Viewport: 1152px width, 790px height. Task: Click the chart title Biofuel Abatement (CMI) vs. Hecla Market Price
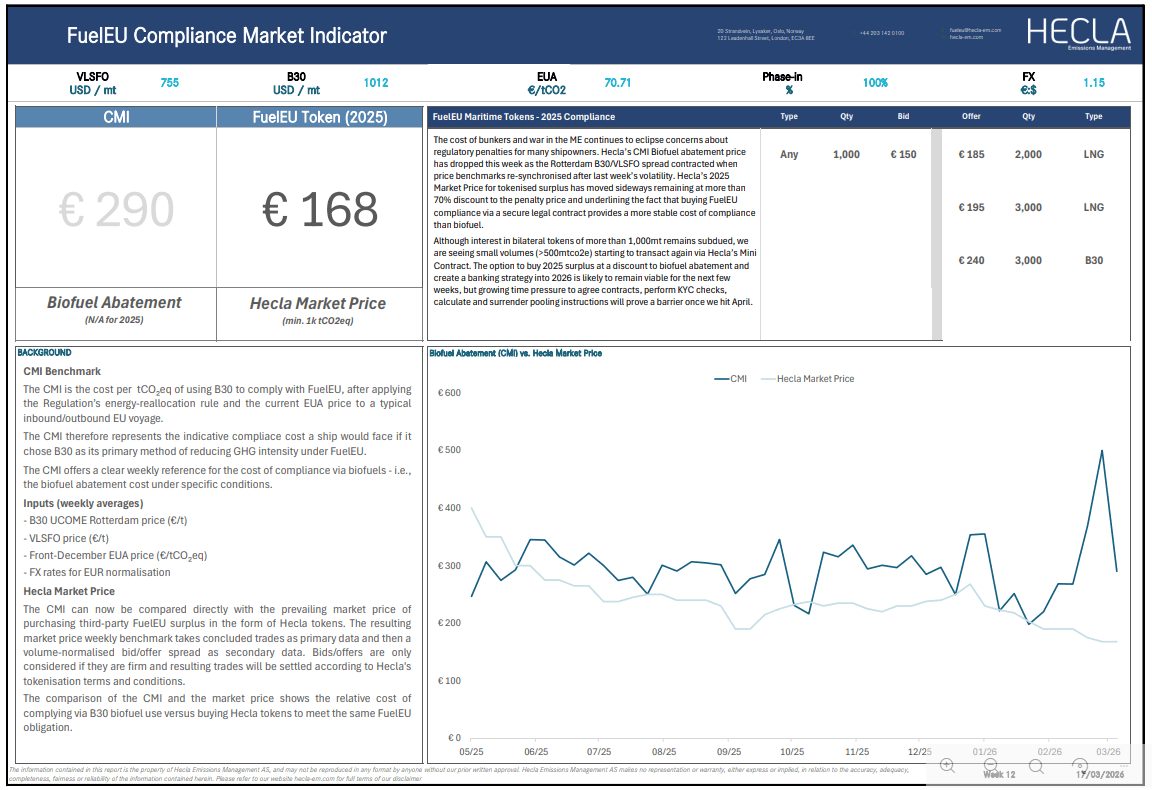[516, 353]
